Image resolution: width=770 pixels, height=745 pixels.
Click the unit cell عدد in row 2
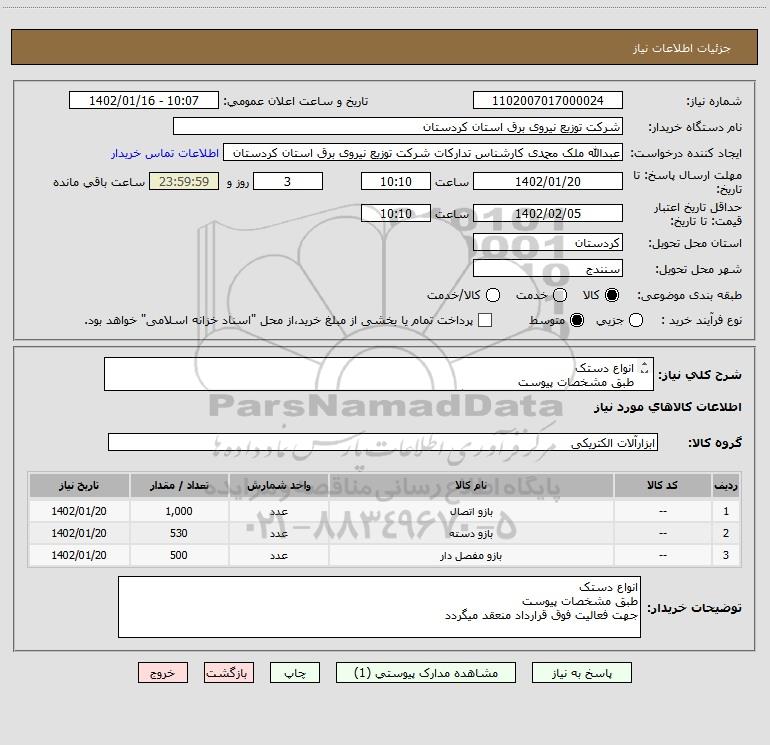pos(278,533)
